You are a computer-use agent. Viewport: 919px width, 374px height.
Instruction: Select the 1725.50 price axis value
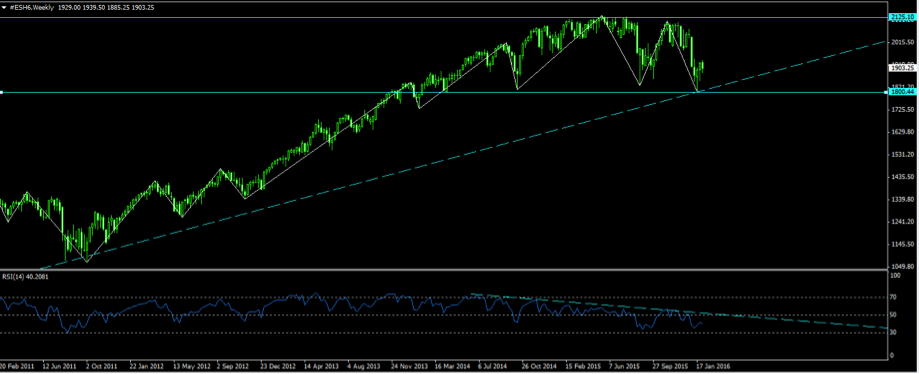[902, 110]
